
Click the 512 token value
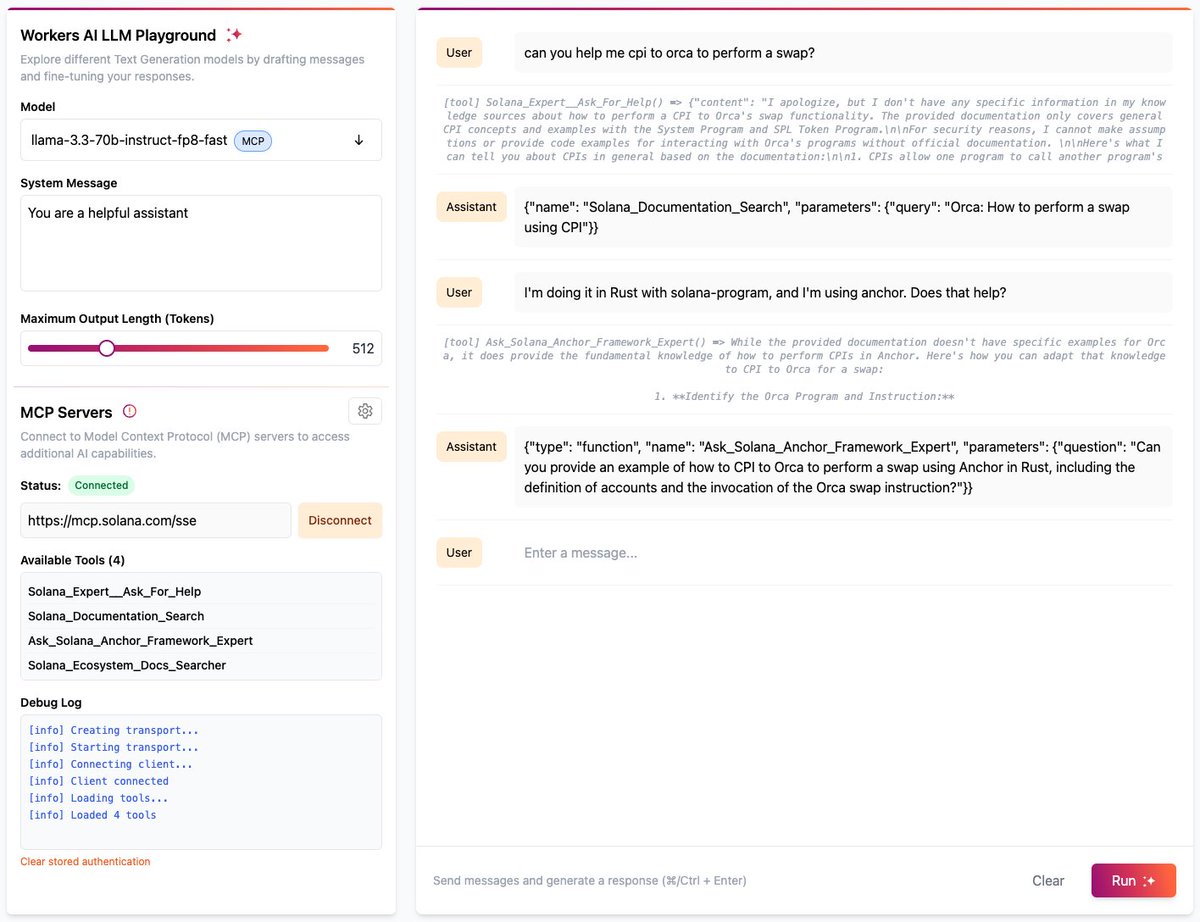pyautogui.click(x=363, y=349)
